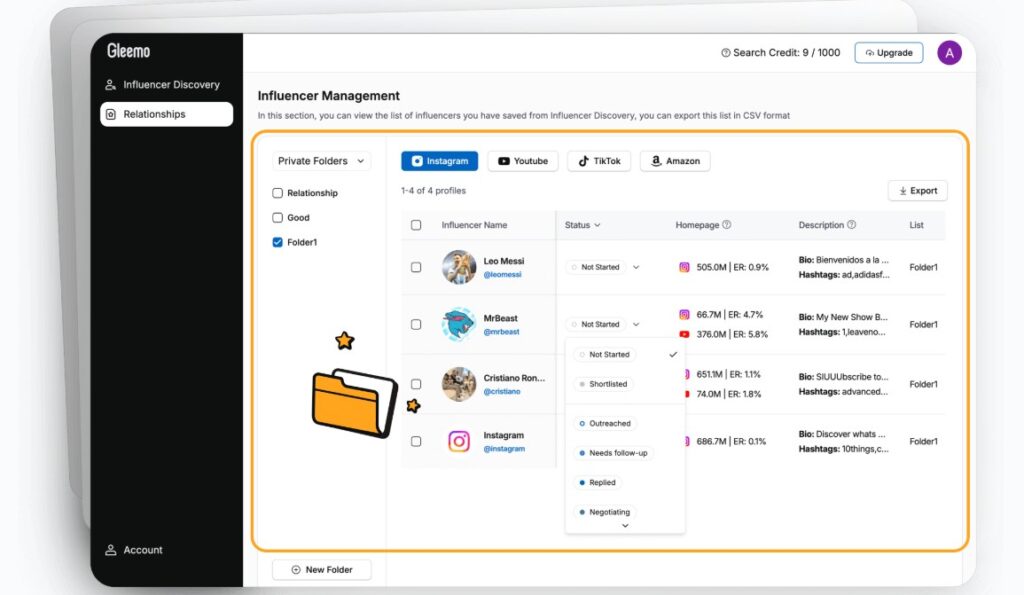Image resolution: width=1024 pixels, height=595 pixels.
Task: Open the @instagram profile link
Action: [x=504, y=449]
